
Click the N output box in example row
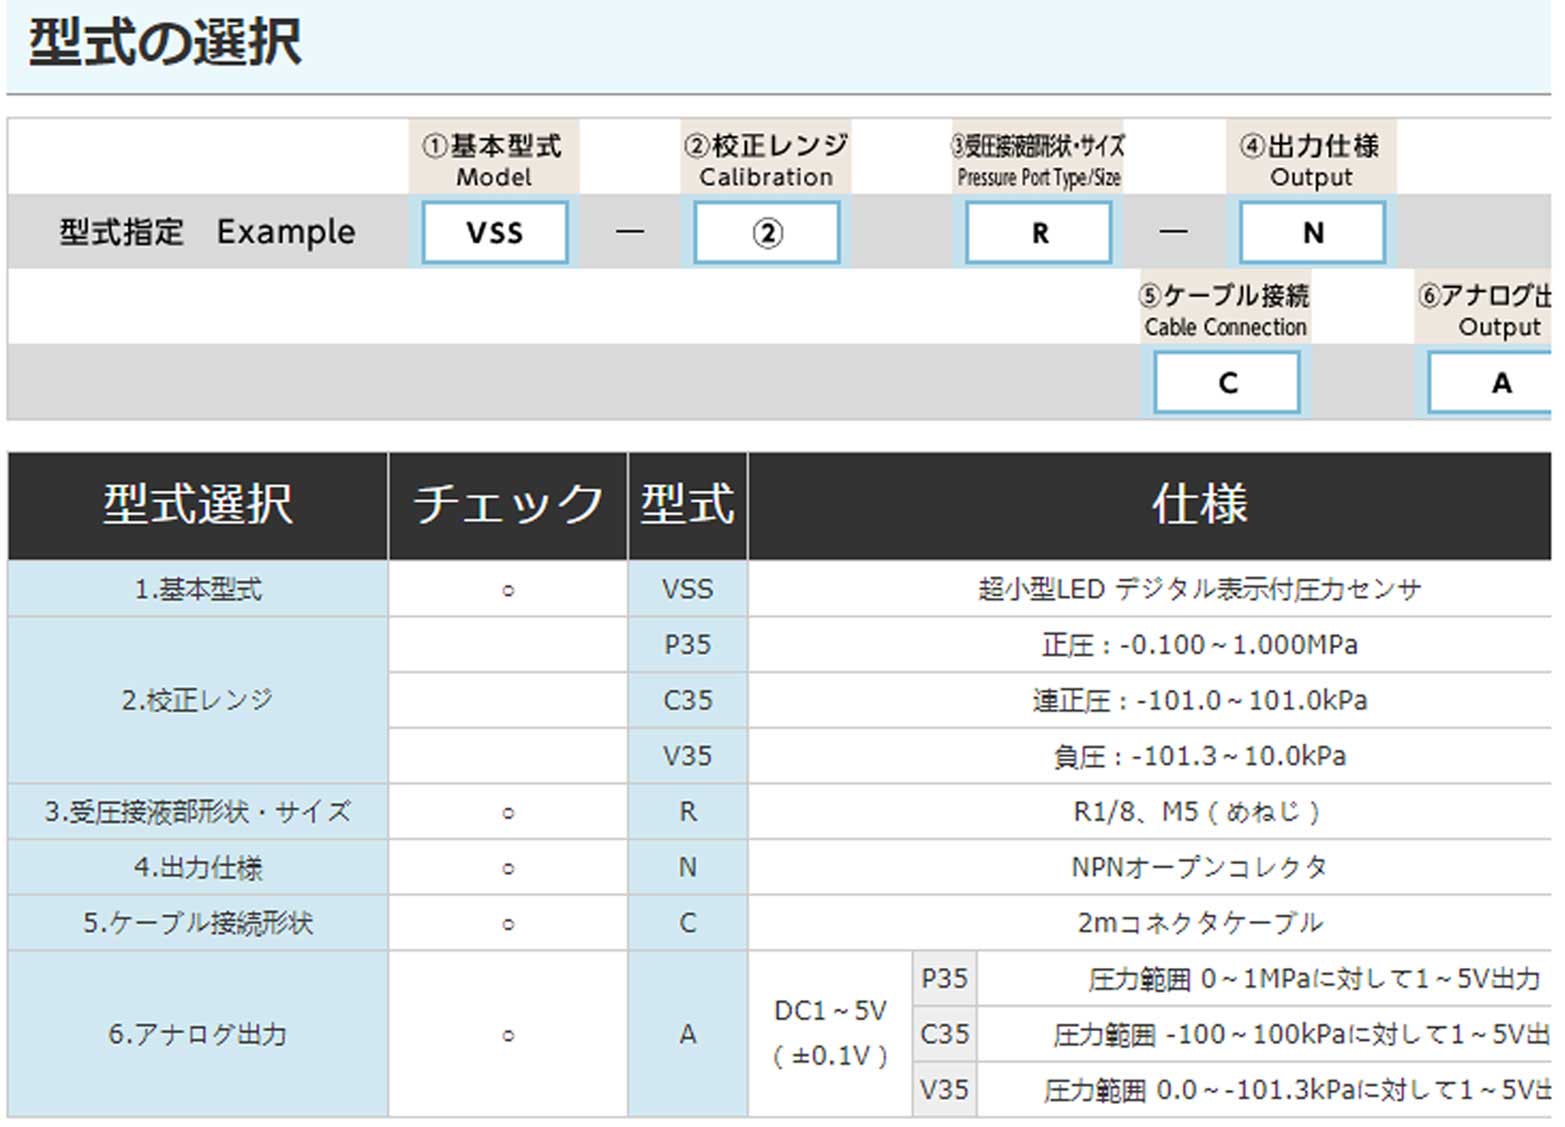click(x=1312, y=233)
